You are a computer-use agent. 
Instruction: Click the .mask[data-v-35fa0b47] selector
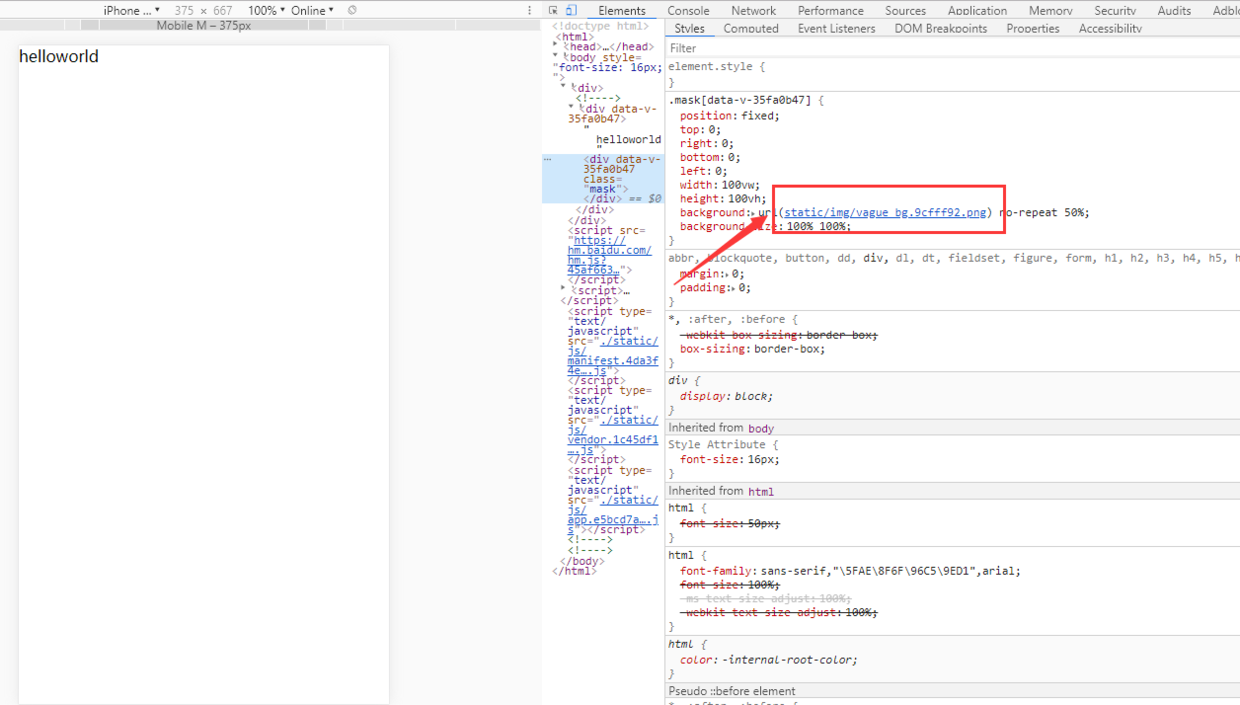point(739,100)
